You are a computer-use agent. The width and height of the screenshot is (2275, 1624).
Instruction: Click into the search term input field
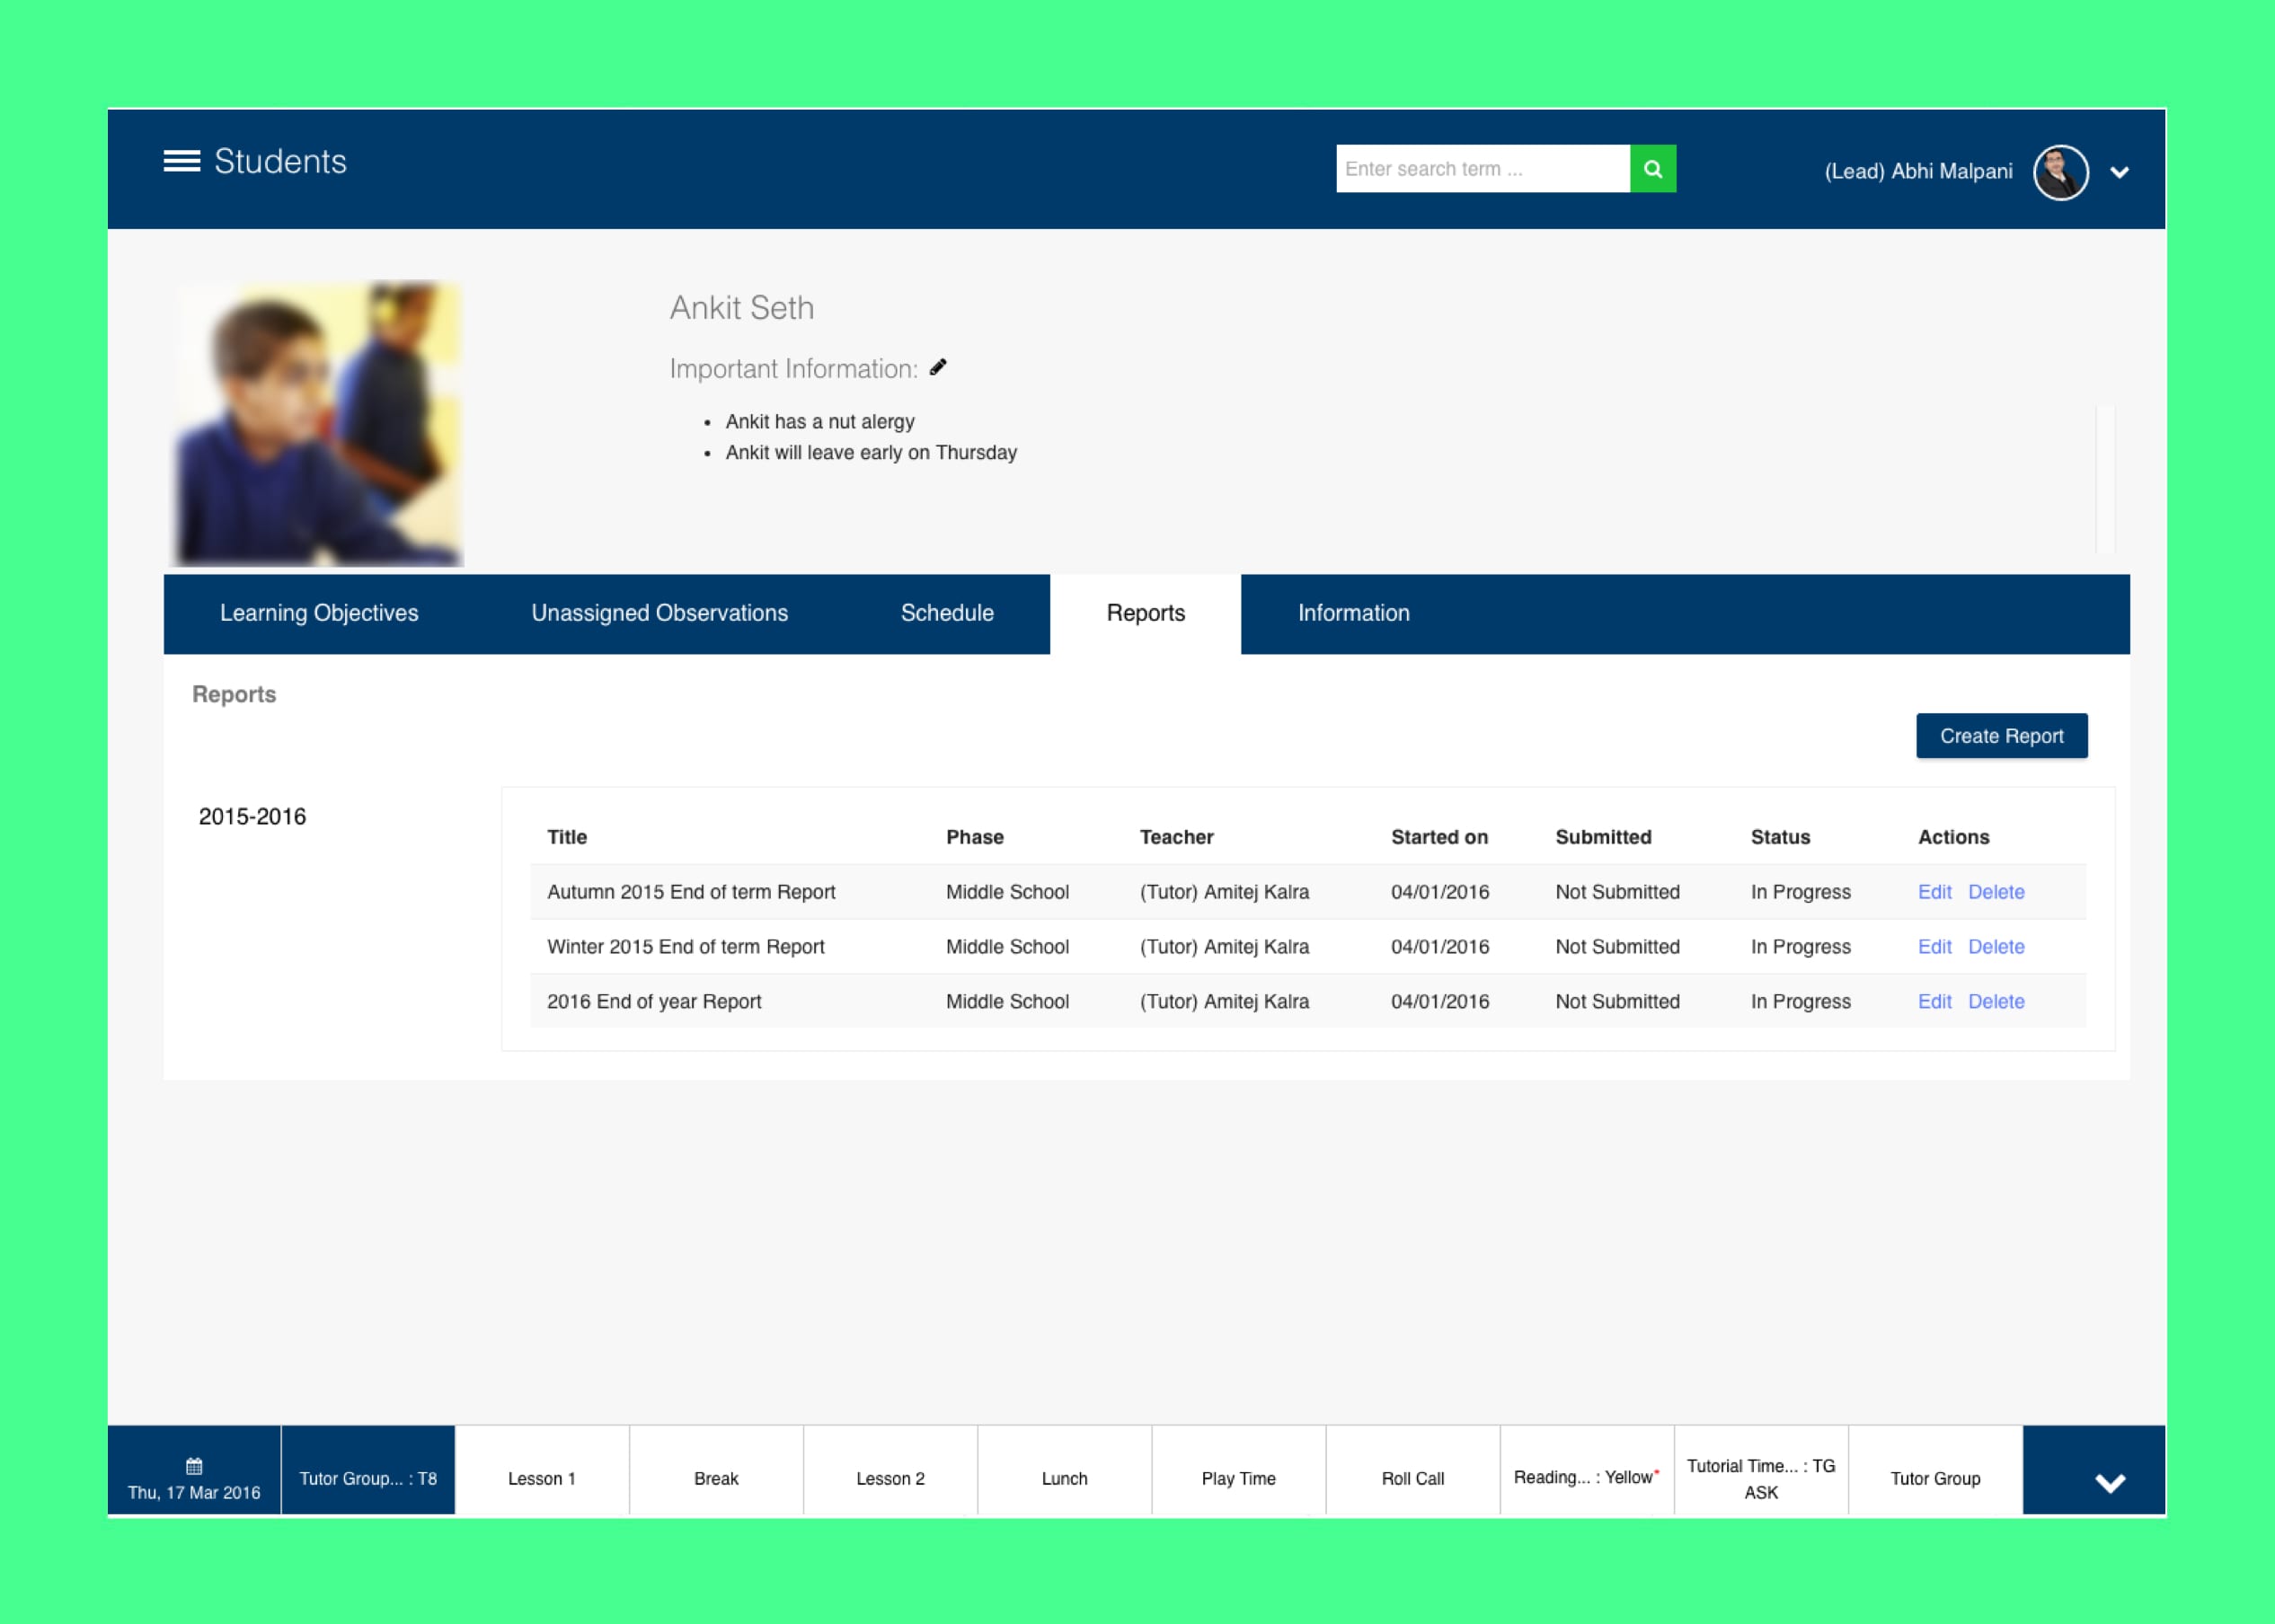pos(1481,169)
